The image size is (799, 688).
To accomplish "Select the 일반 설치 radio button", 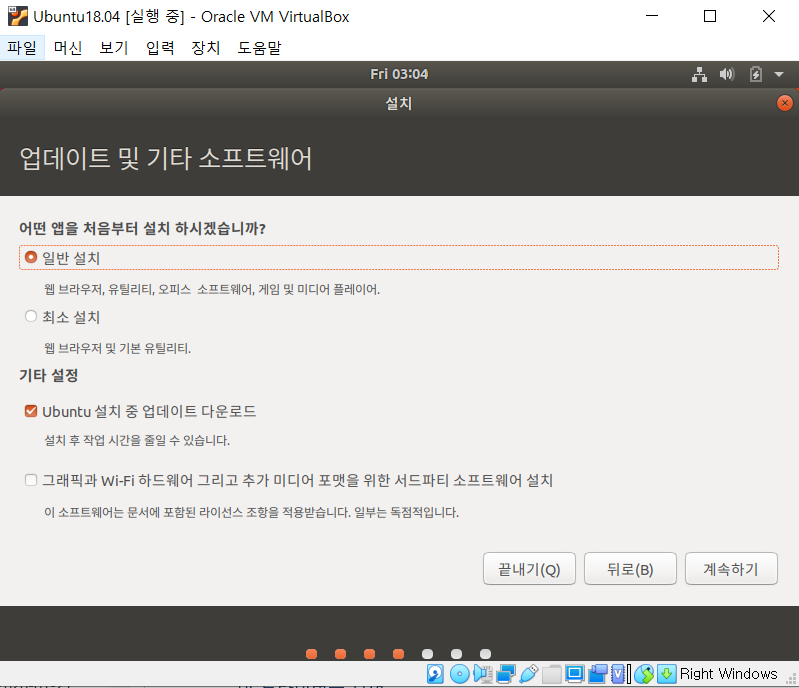I will (x=31, y=257).
